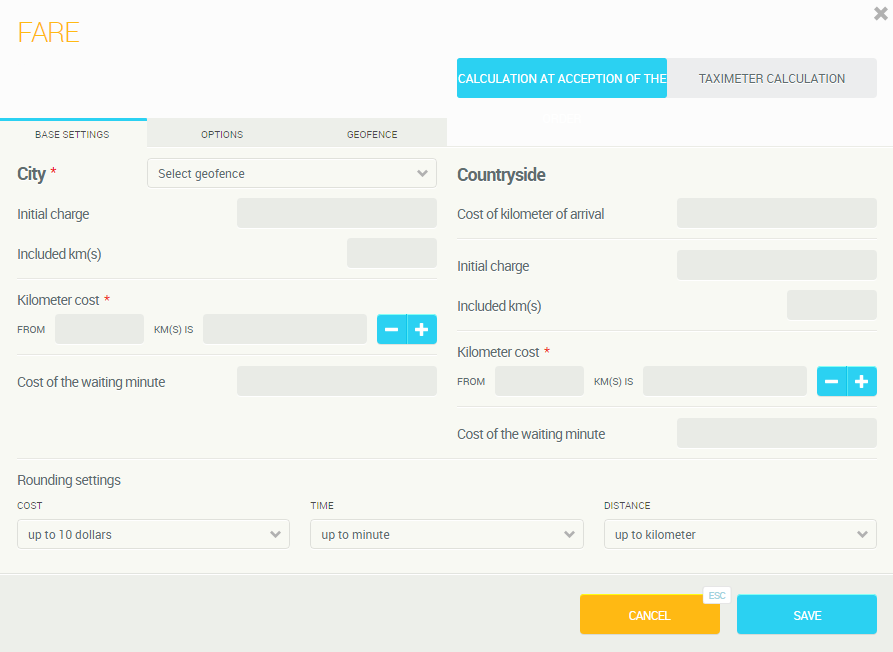Switch to Taximeter Calculation mode
This screenshot has width=893, height=652.
[x=771, y=78]
